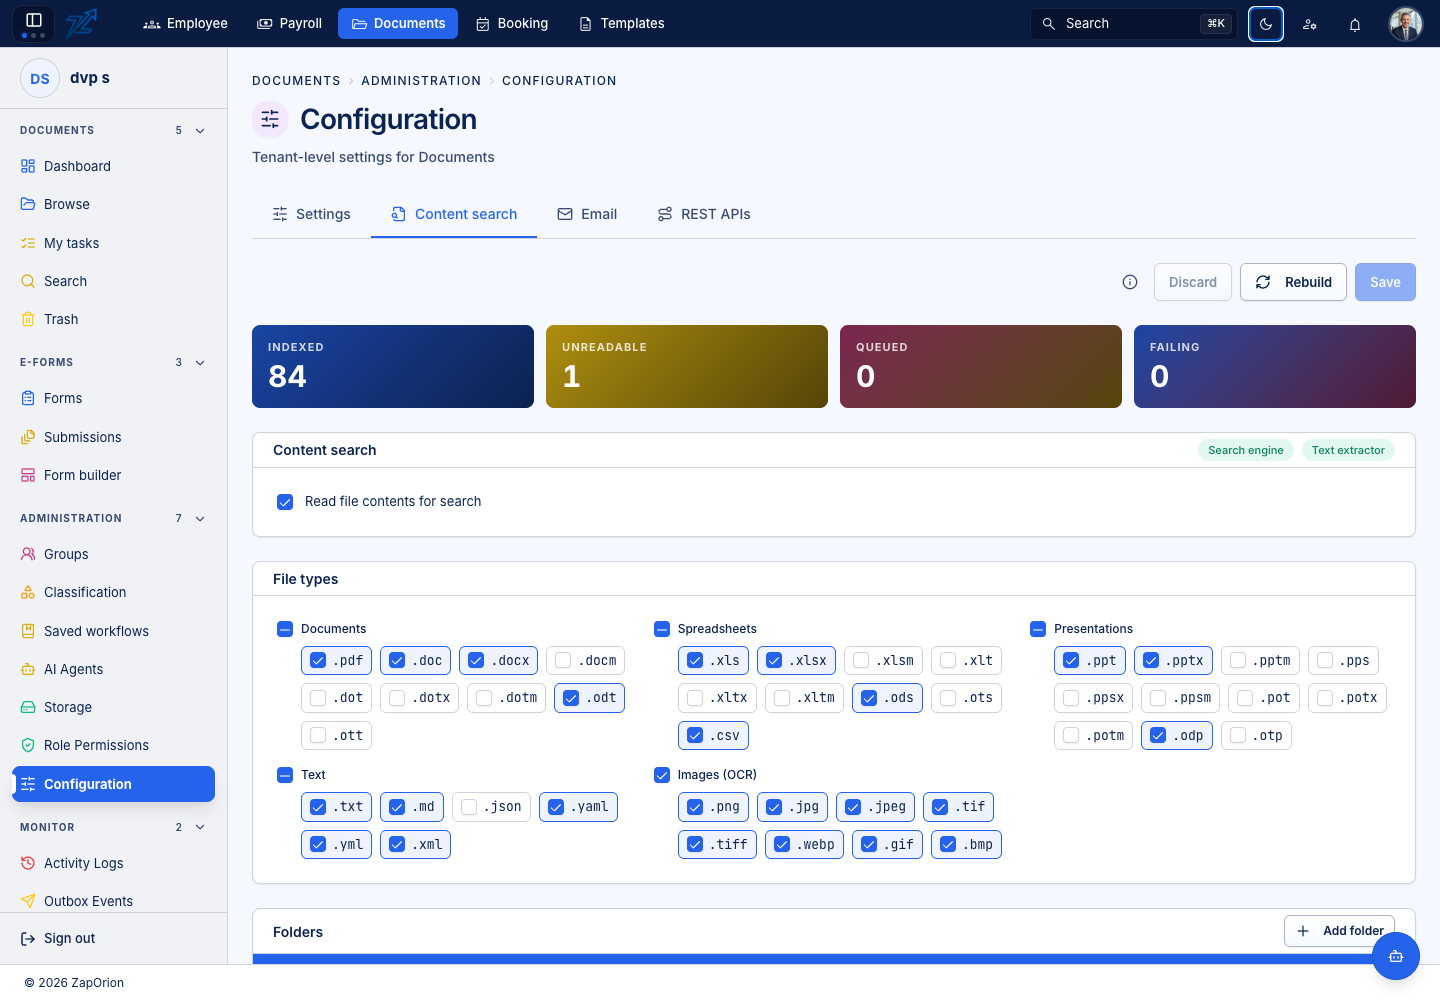Open the Payroll menu
Image resolution: width=1440 pixels, height=1000 pixels.
coord(289,23)
